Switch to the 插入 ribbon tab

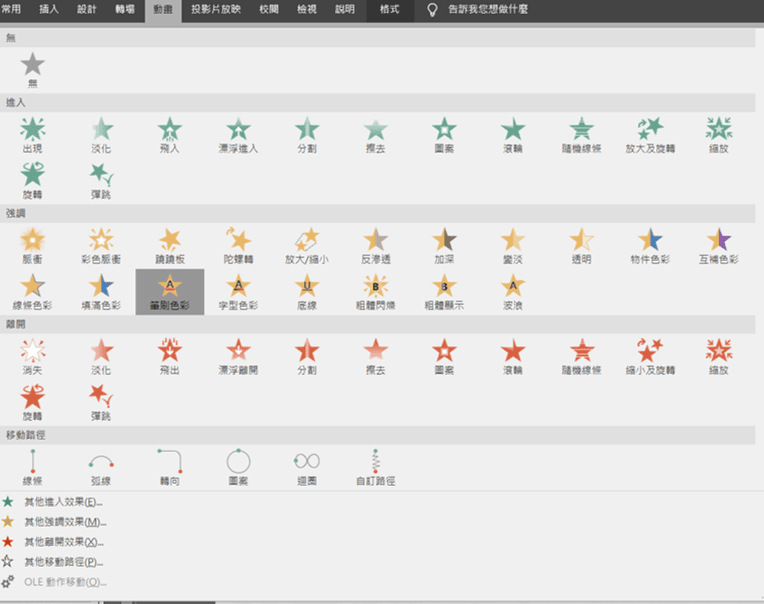pos(49,9)
